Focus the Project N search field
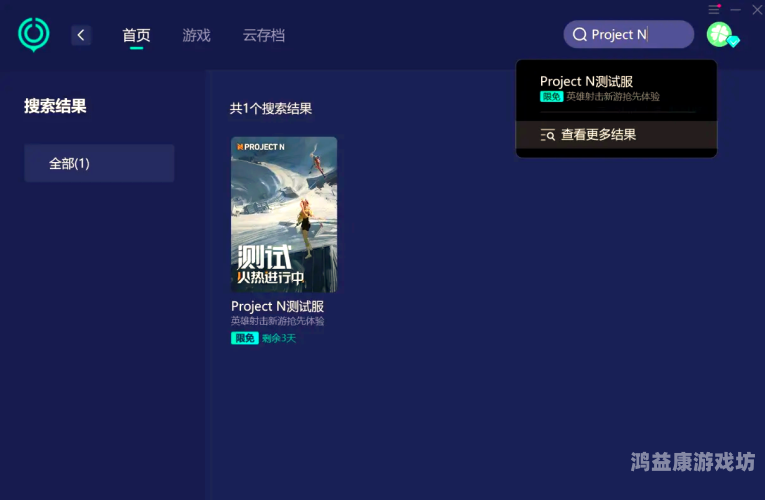This screenshot has height=500, width=765. point(628,34)
